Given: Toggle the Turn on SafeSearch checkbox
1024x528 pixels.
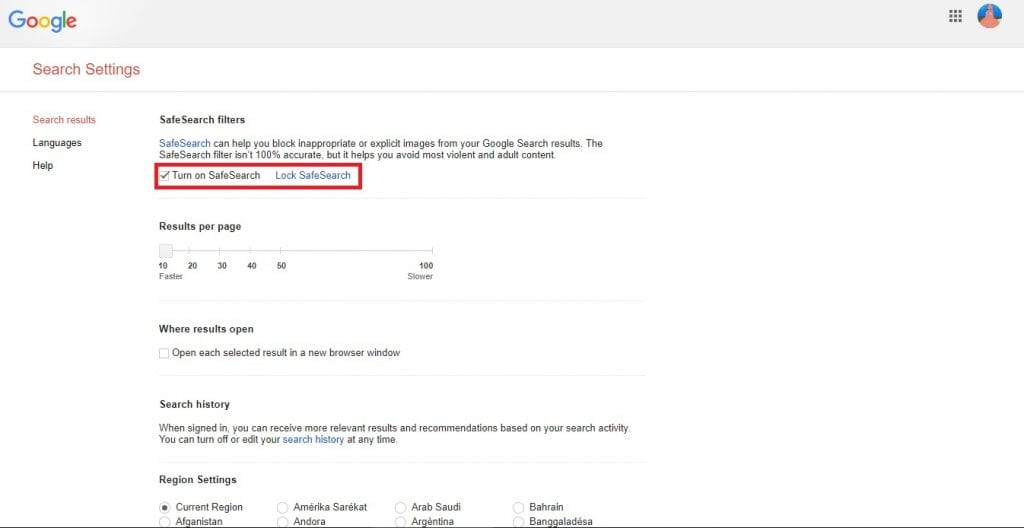Looking at the screenshot, I should [165, 175].
